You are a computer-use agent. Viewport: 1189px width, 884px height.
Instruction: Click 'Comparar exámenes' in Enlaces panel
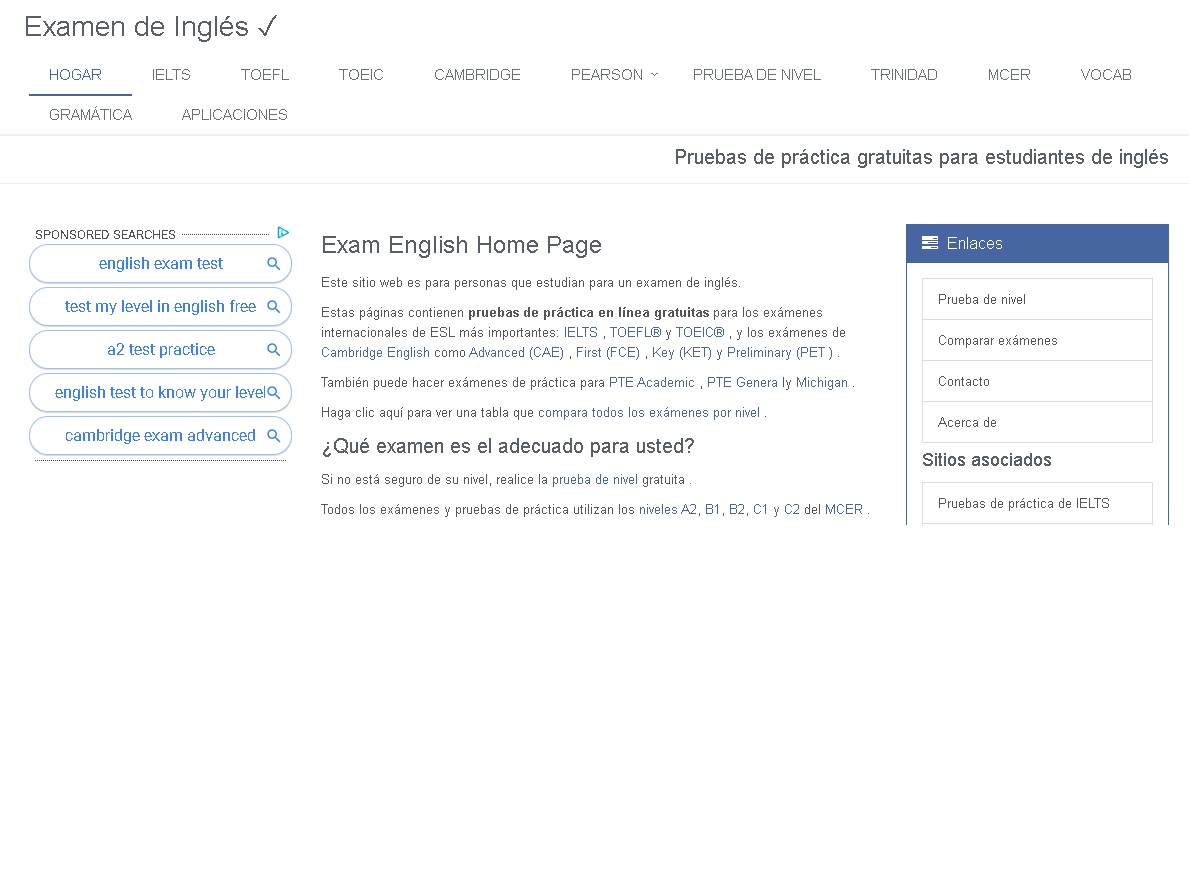pos(997,341)
